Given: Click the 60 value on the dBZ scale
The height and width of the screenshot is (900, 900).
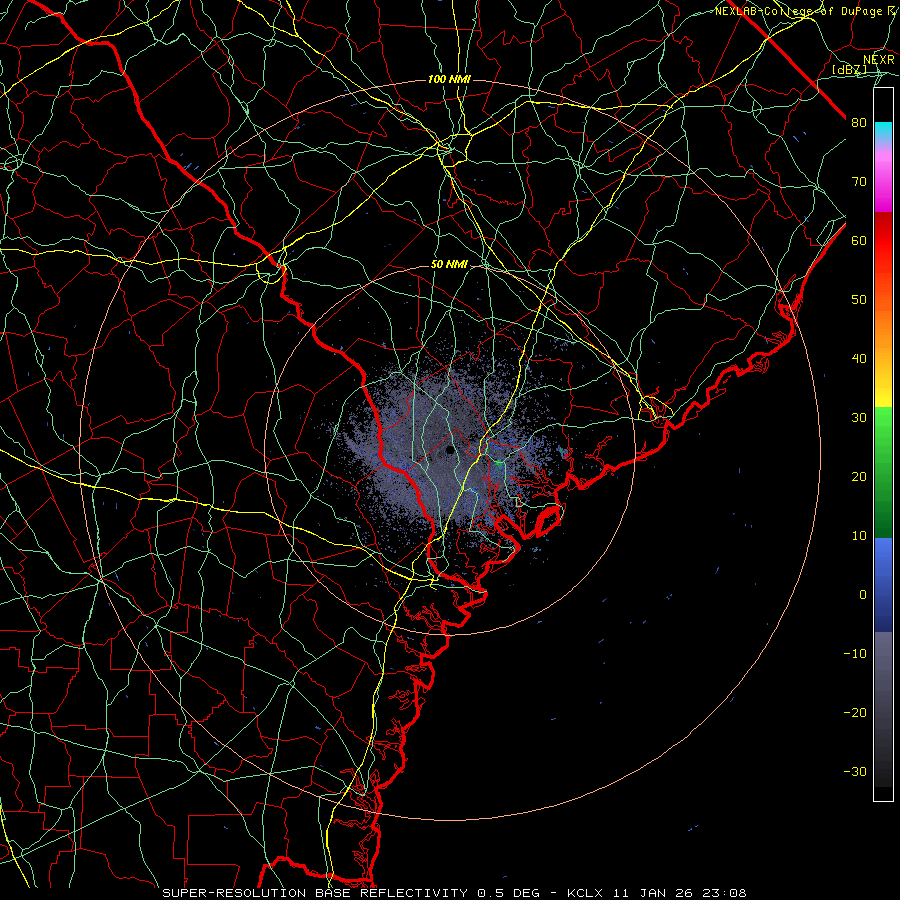Looking at the screenshot, I should [x=859, y=241].
